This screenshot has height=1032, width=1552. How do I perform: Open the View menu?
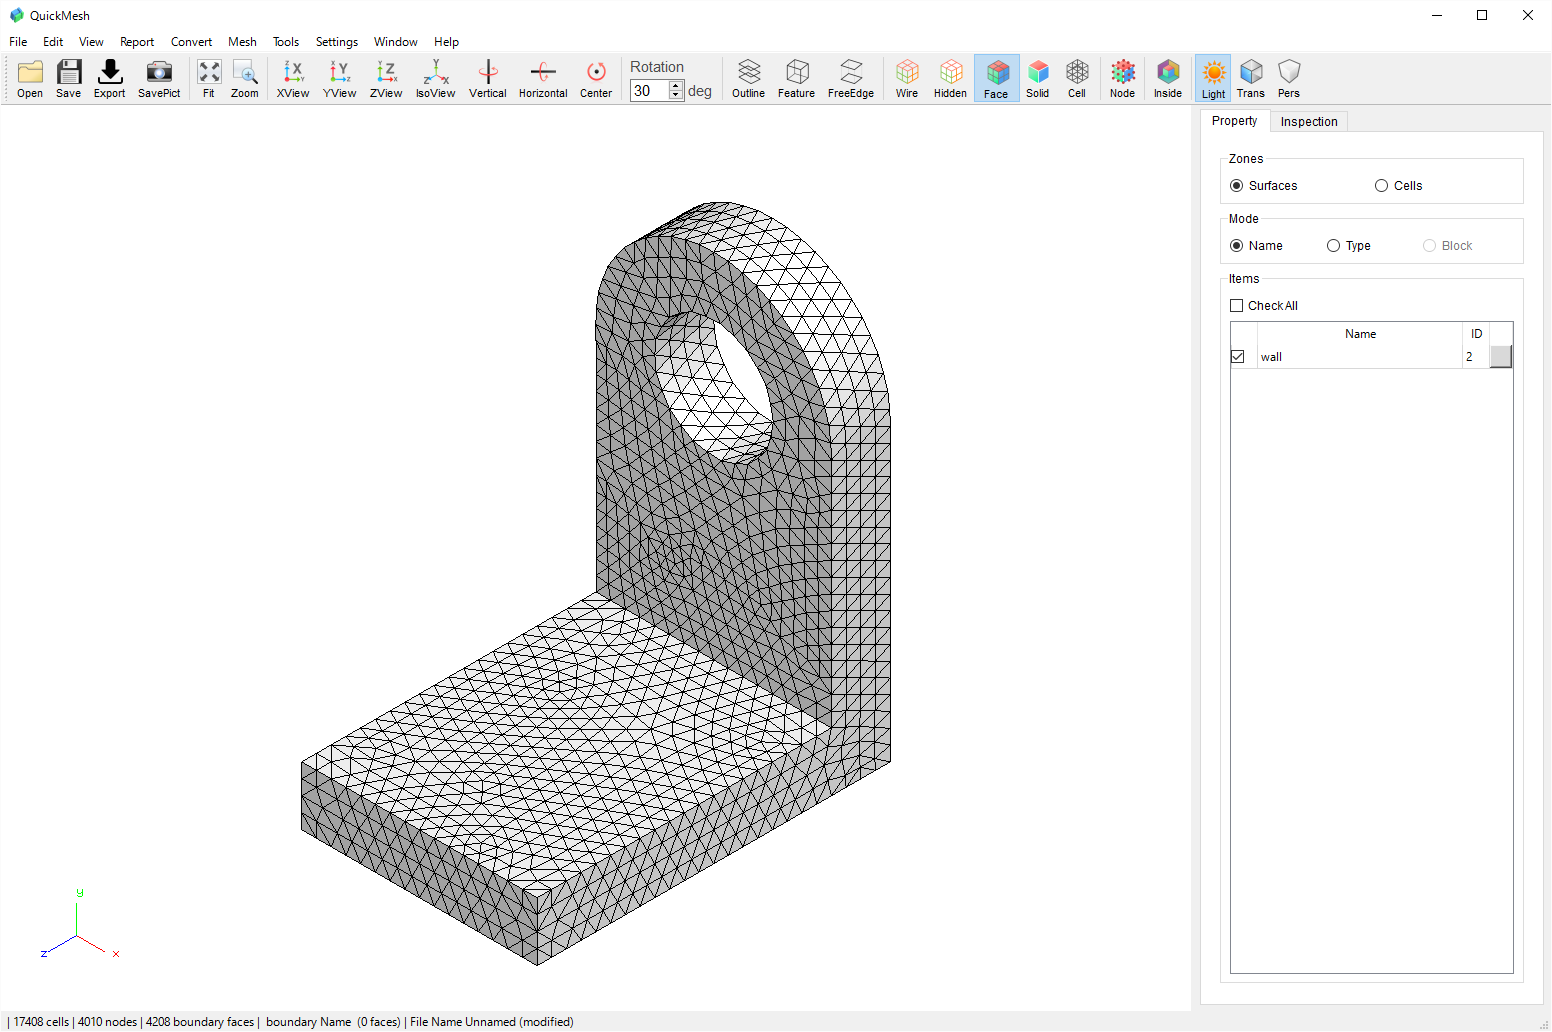[91, 42]
